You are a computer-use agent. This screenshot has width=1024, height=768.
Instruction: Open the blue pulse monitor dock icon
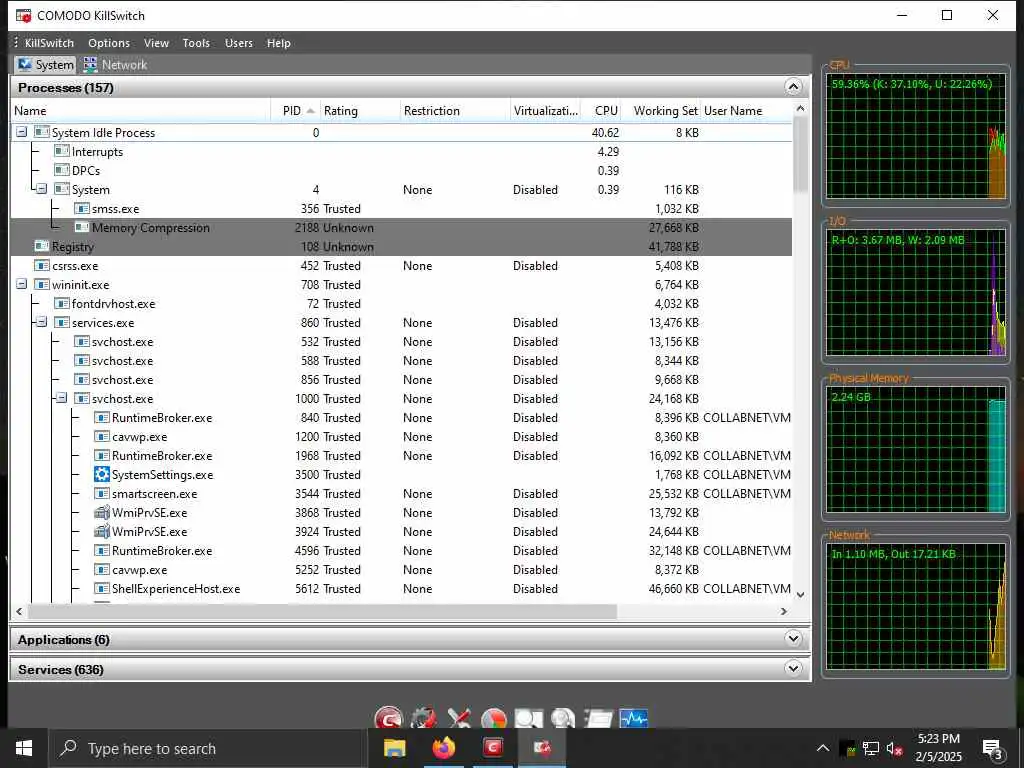(633, 718)
